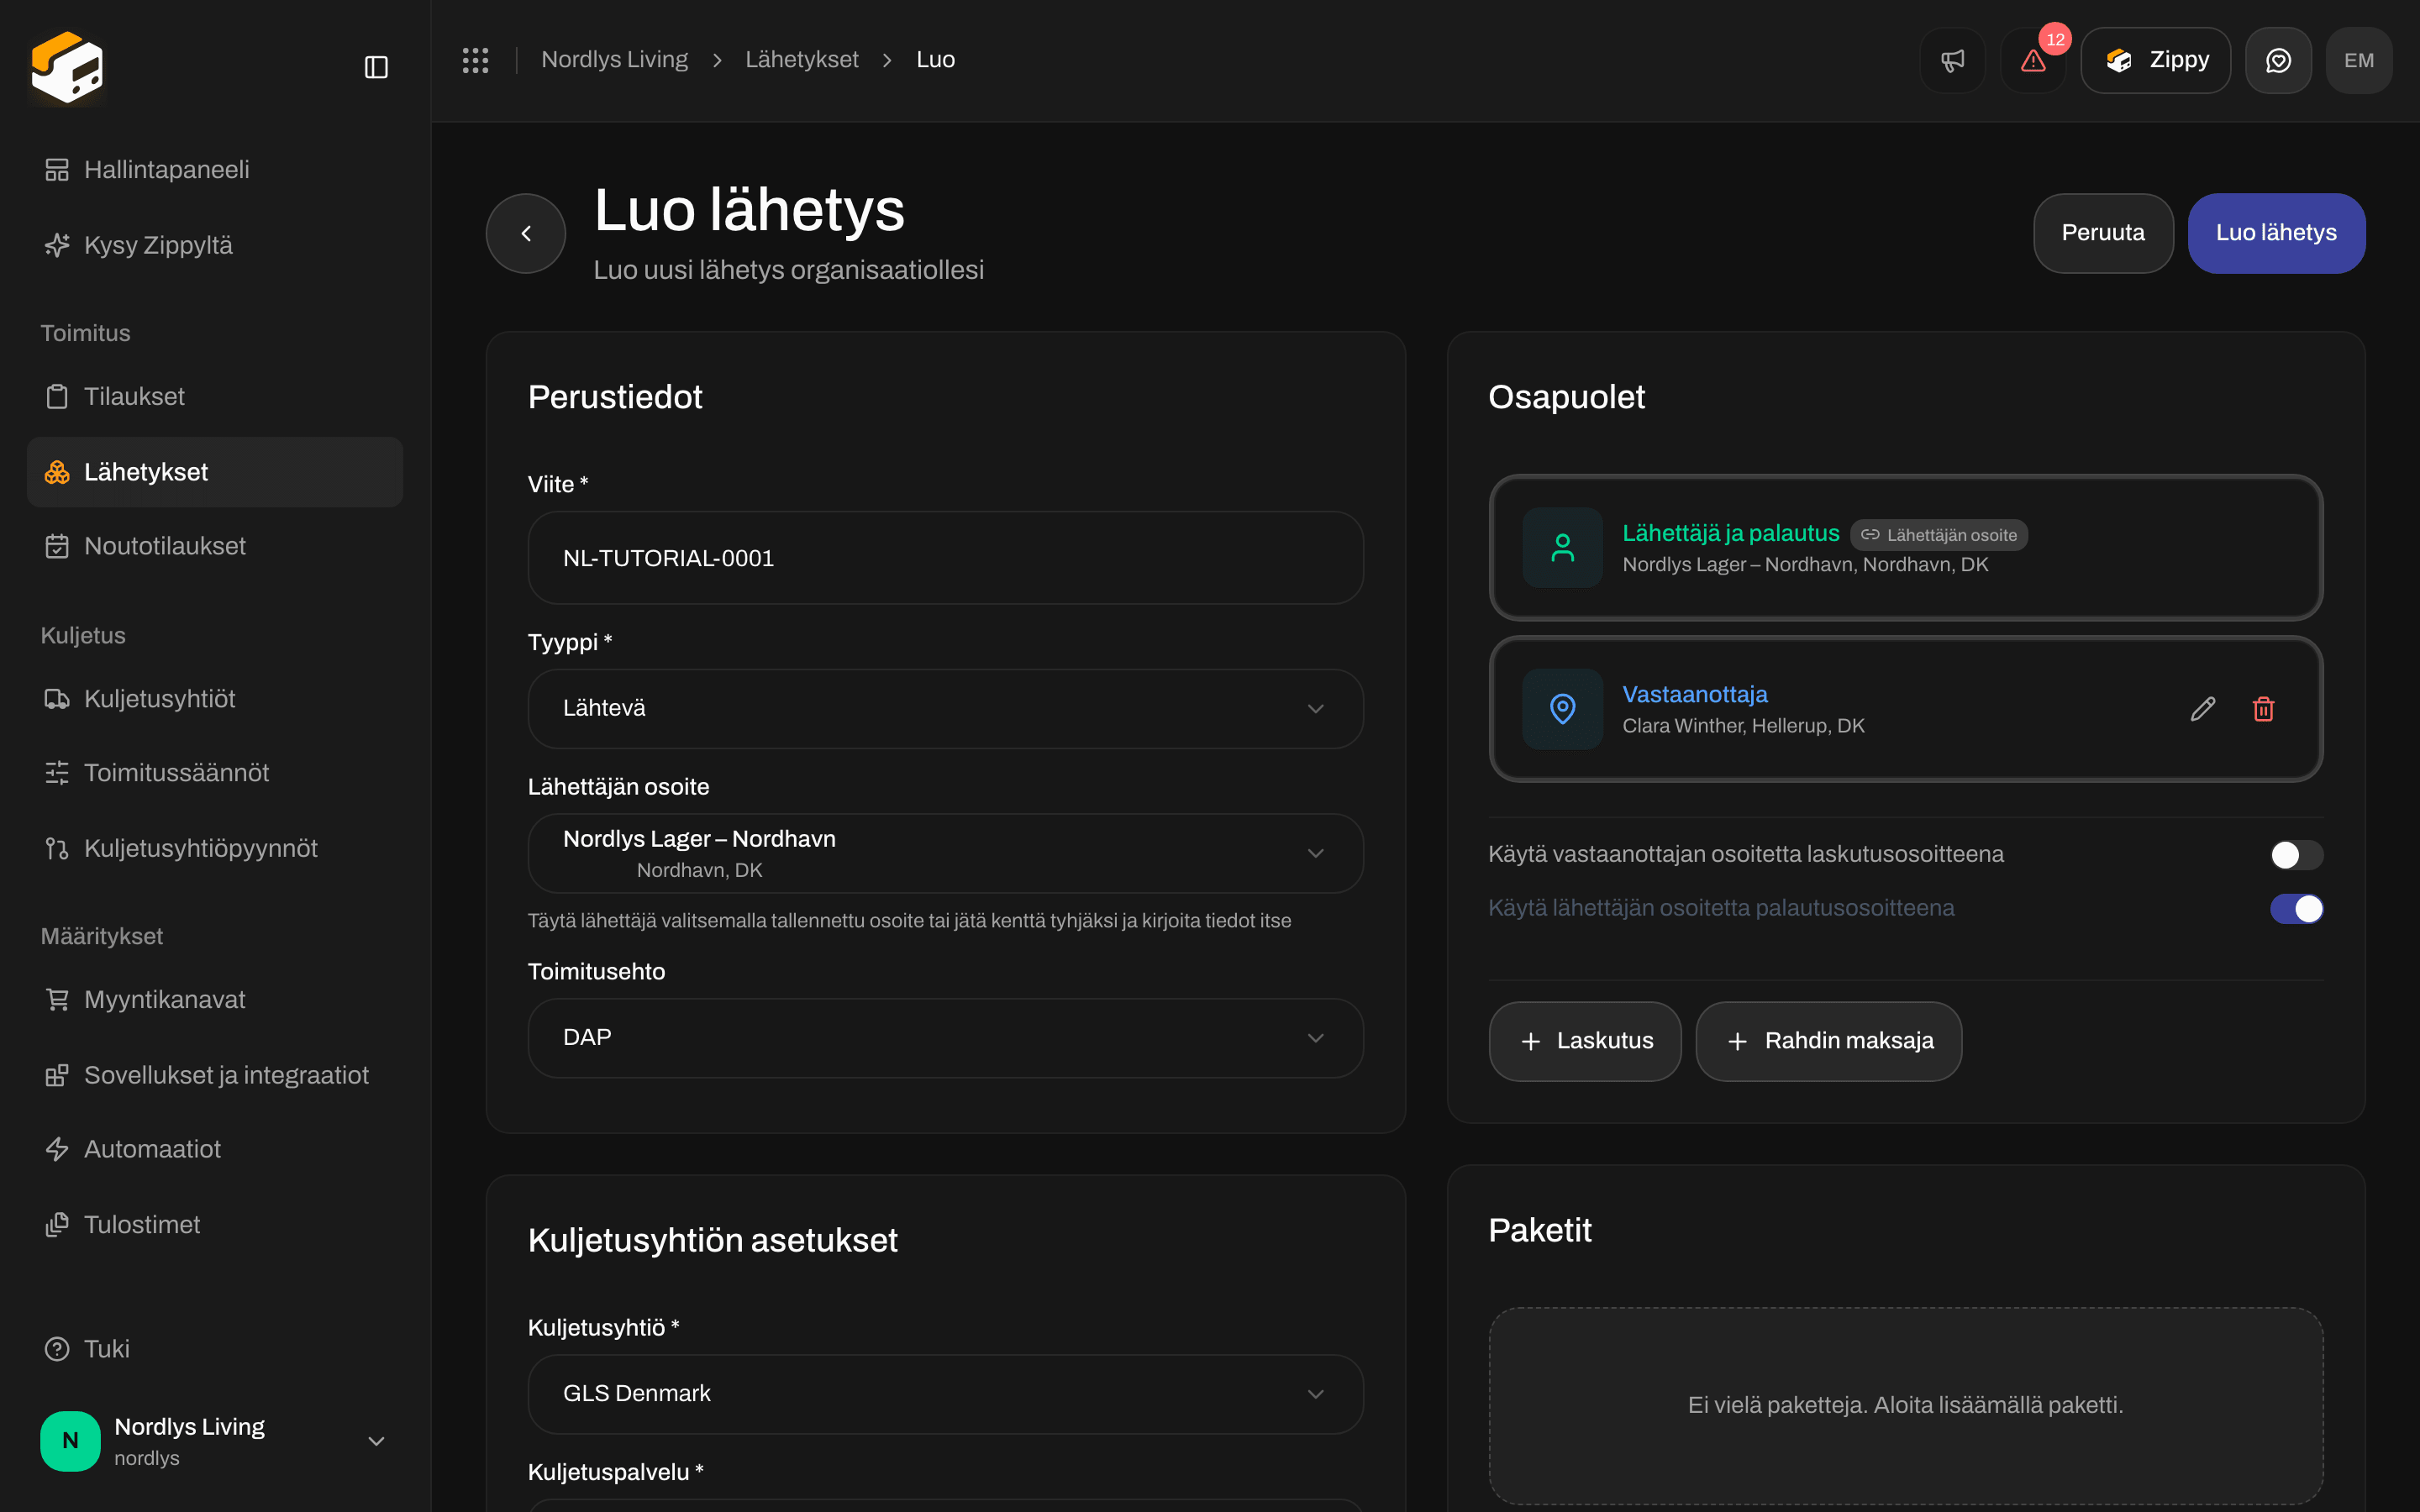Open Noutotilaukset in the sidebar
This screenshot has height=1512, width=2420.
point(215,546)
